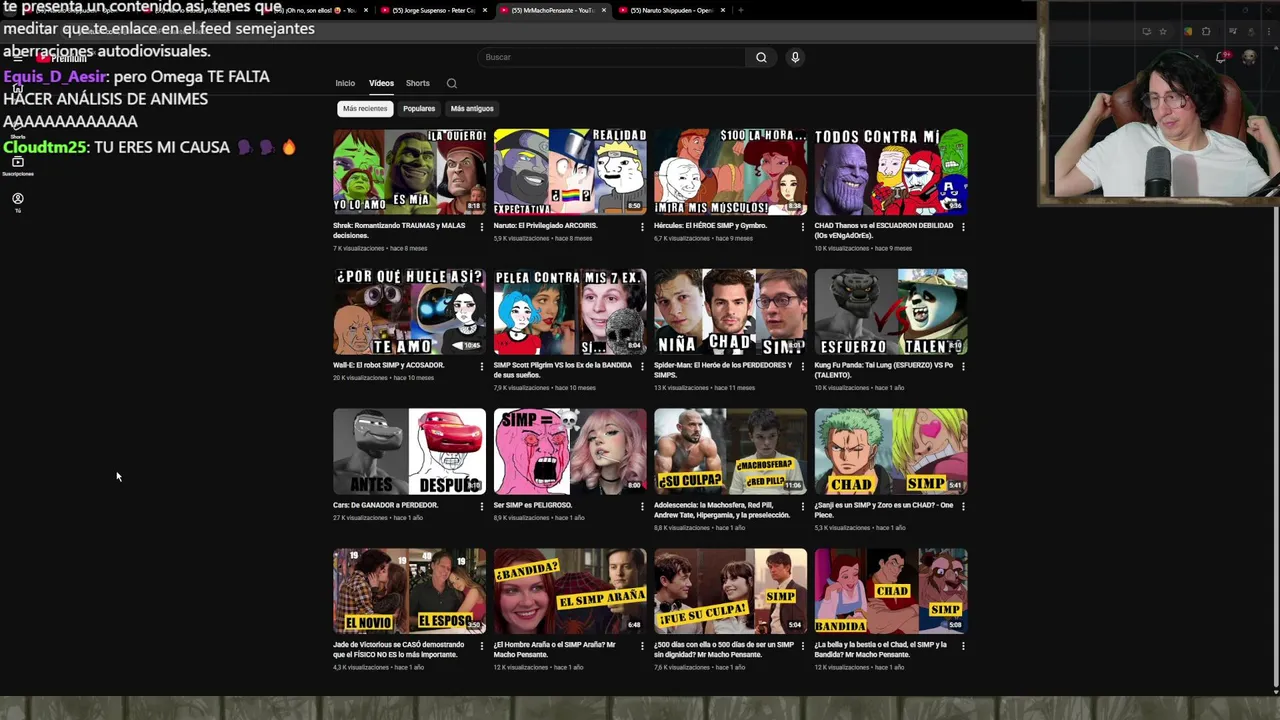Open 'La bella y la bestia' video title
The image size is (1280, 720).
tap(881, 649)
